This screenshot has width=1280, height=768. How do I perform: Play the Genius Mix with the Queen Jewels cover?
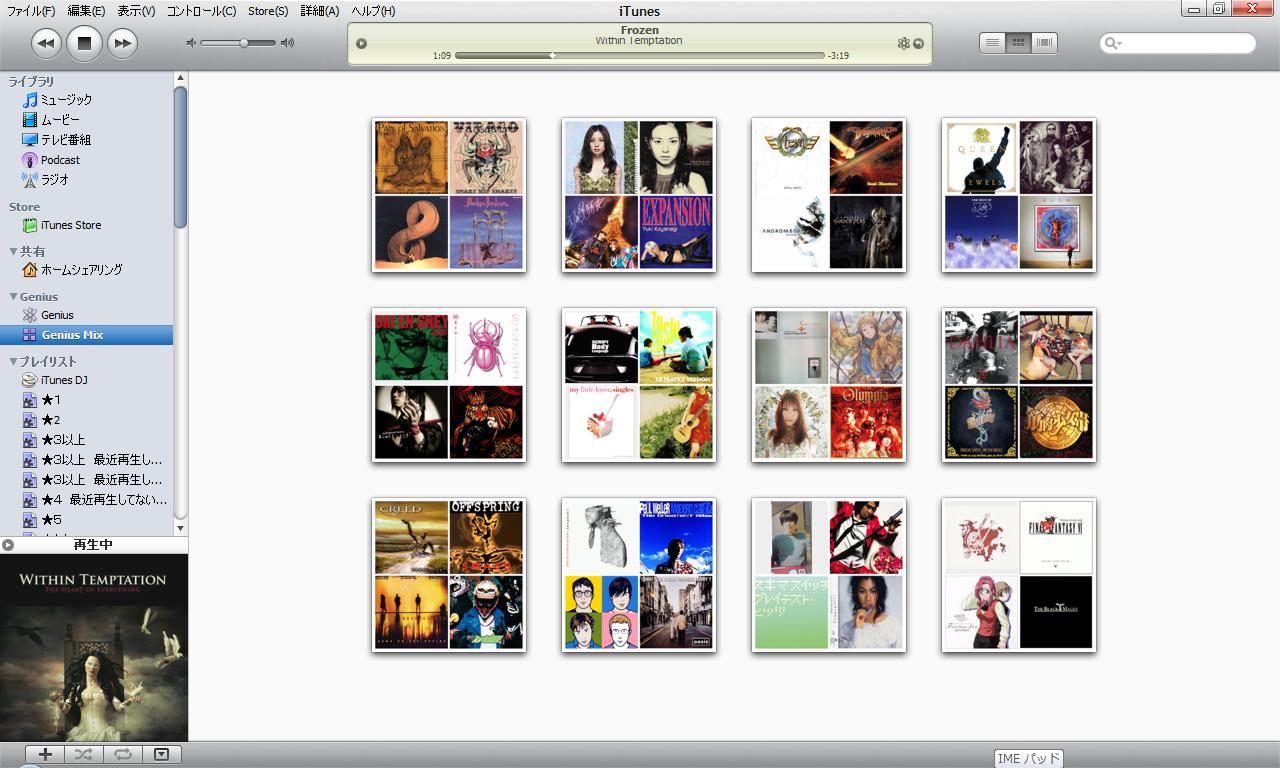pyautogui.click(x=1019, y=195)
